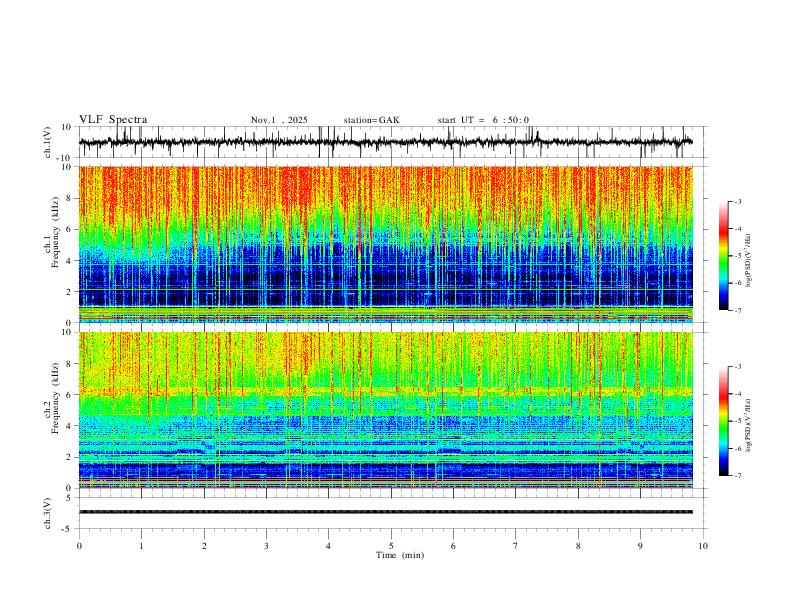Click the 'station=GAK' label
This screenshot has height=612, width=792.
tap(372, 120)
